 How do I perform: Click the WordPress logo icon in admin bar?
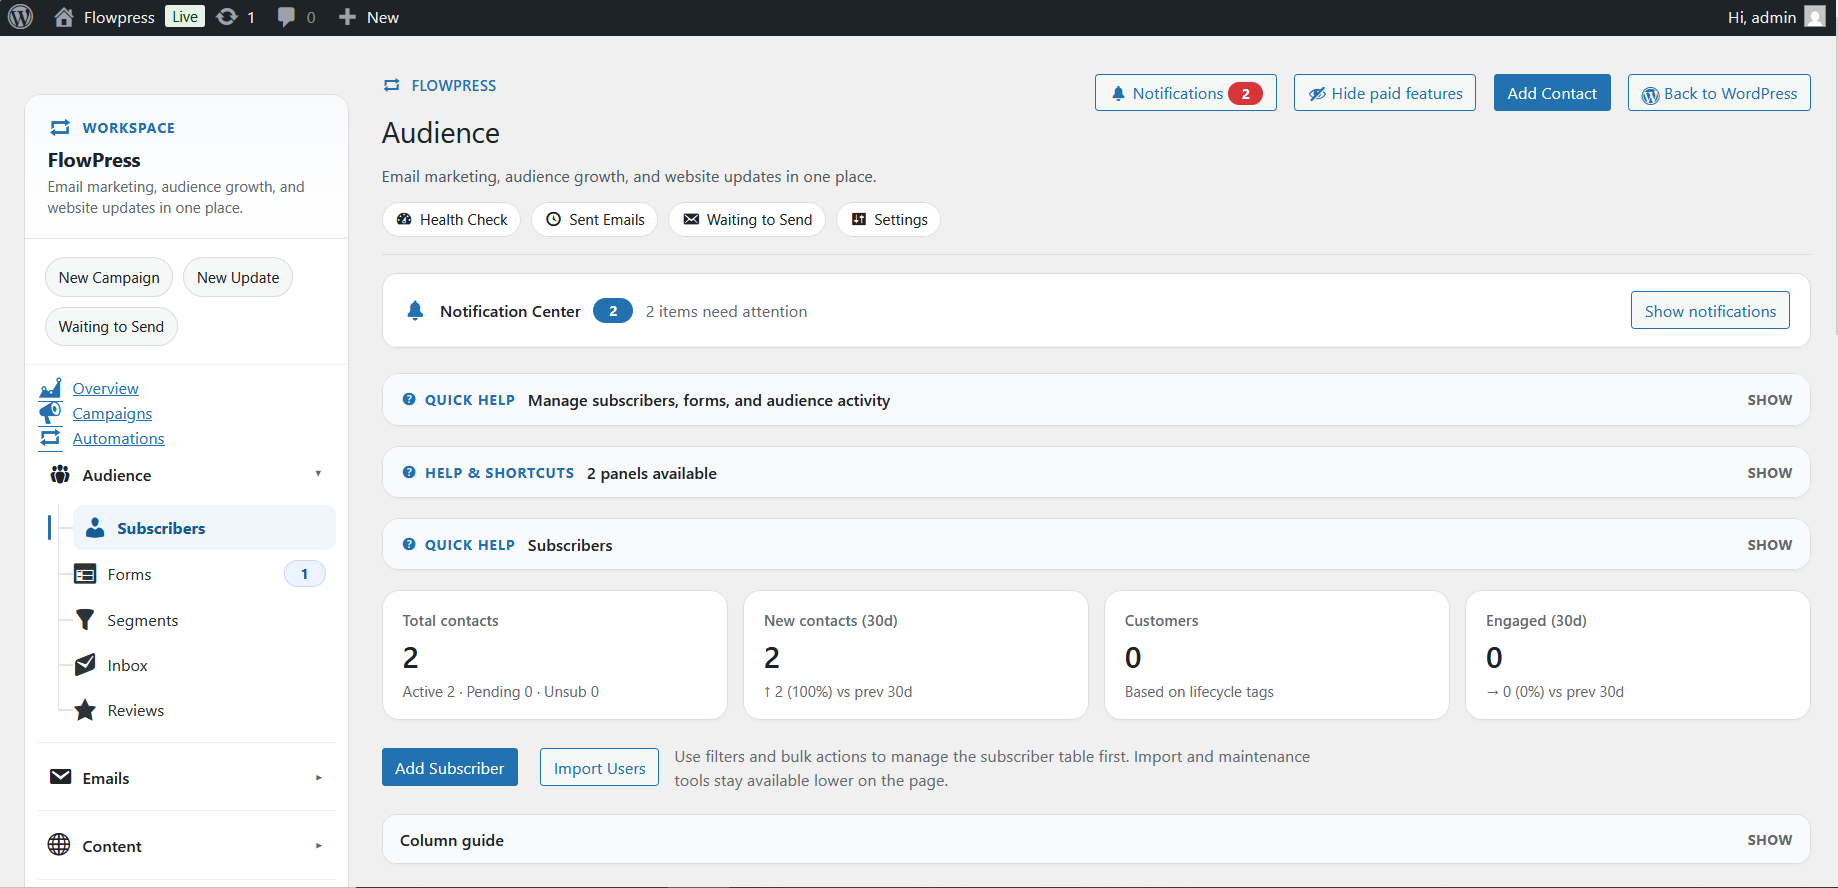[20, 17]
